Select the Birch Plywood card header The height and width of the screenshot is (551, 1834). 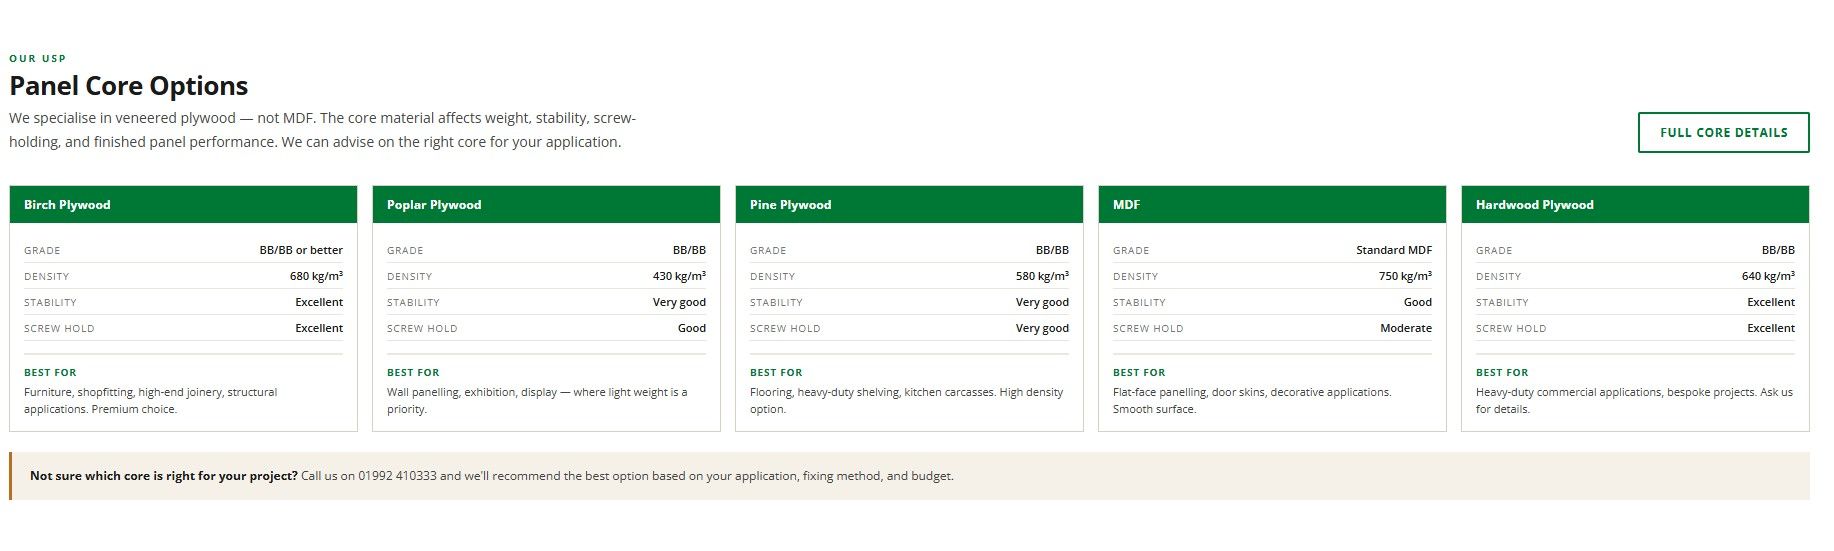pyautogui.click(x=183, y=205)
